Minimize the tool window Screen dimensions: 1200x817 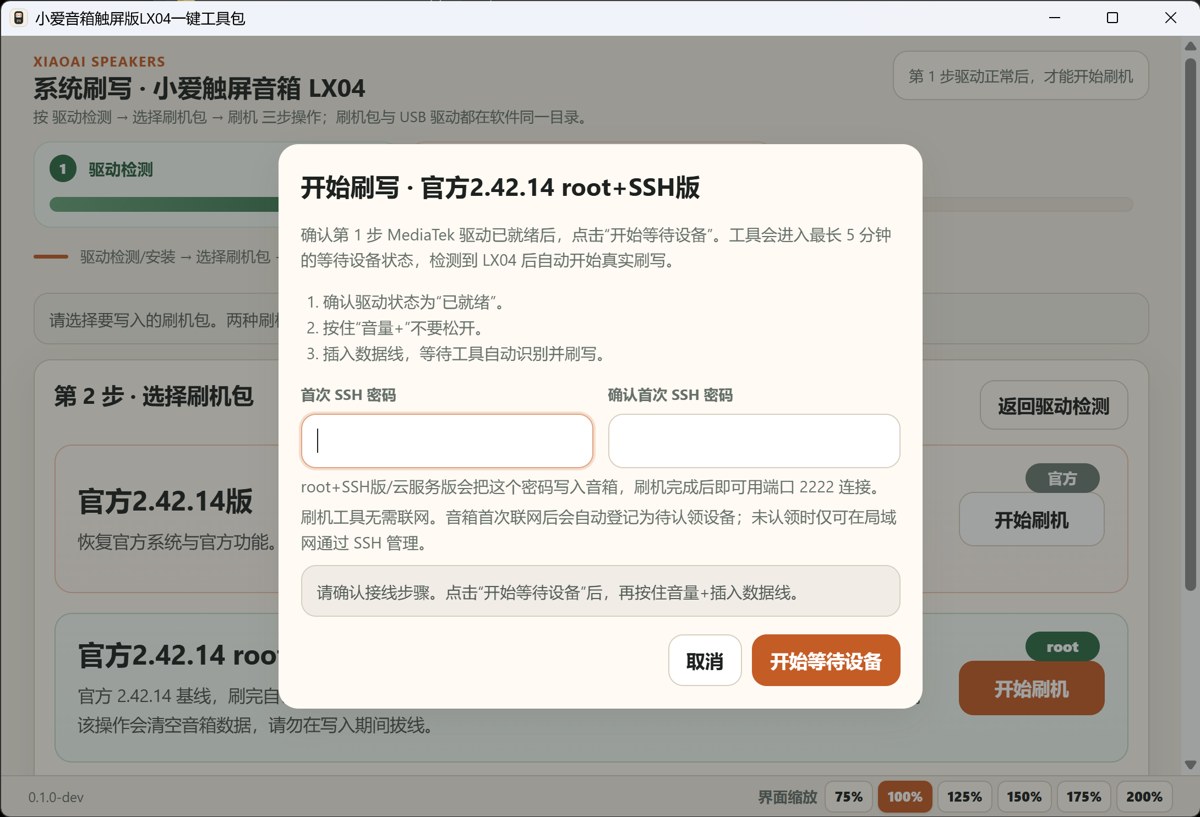(1054, 18)
